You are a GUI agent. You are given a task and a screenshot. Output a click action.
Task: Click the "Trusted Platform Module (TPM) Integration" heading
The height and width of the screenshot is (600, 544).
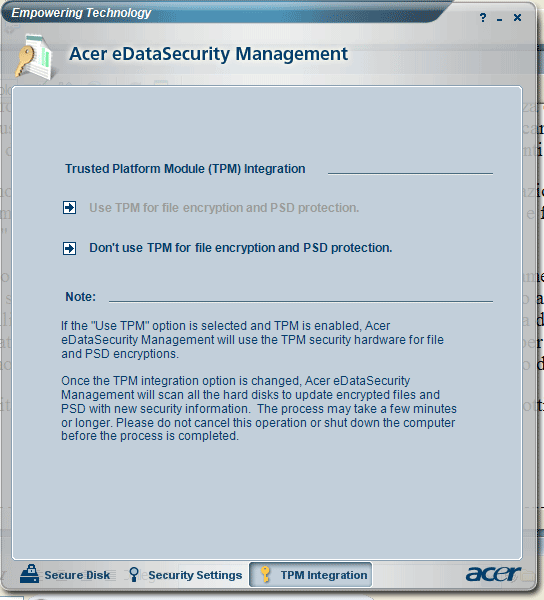185,169
